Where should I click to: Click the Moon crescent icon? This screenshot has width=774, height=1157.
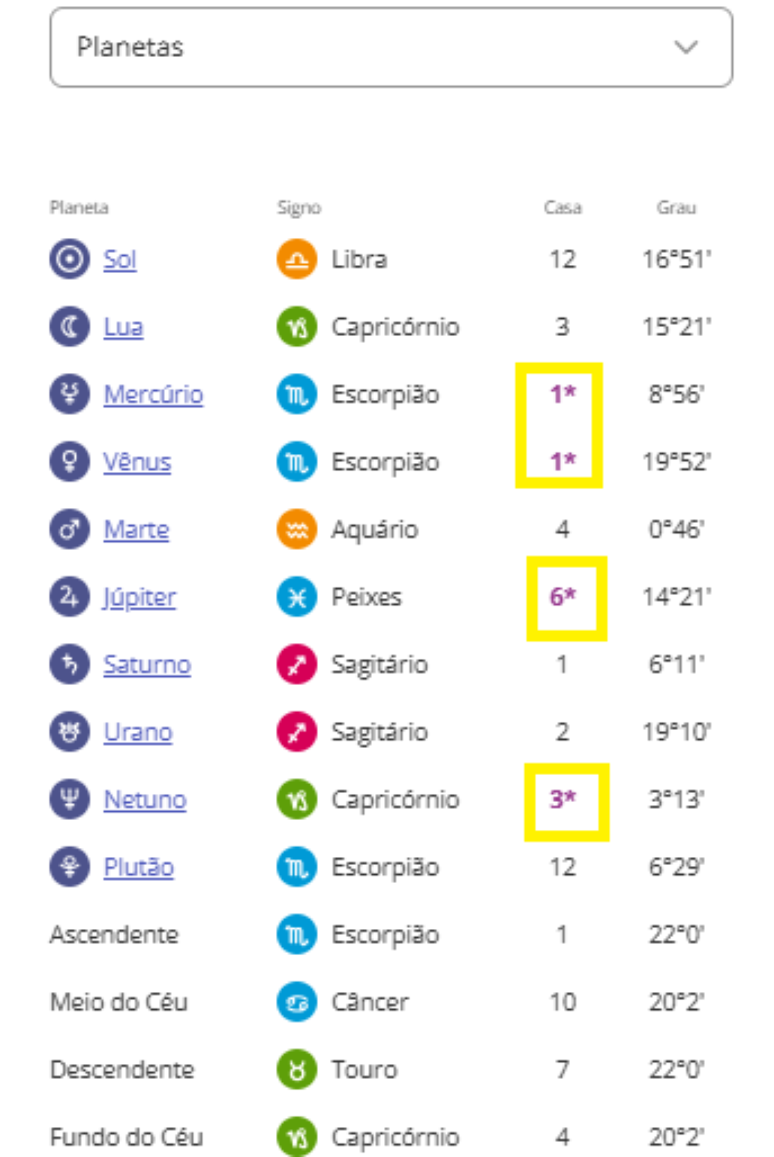(x=69, y=327)
